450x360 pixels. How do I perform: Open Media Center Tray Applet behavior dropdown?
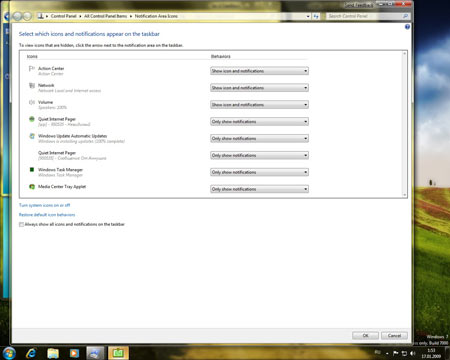[x=259, y=189]
